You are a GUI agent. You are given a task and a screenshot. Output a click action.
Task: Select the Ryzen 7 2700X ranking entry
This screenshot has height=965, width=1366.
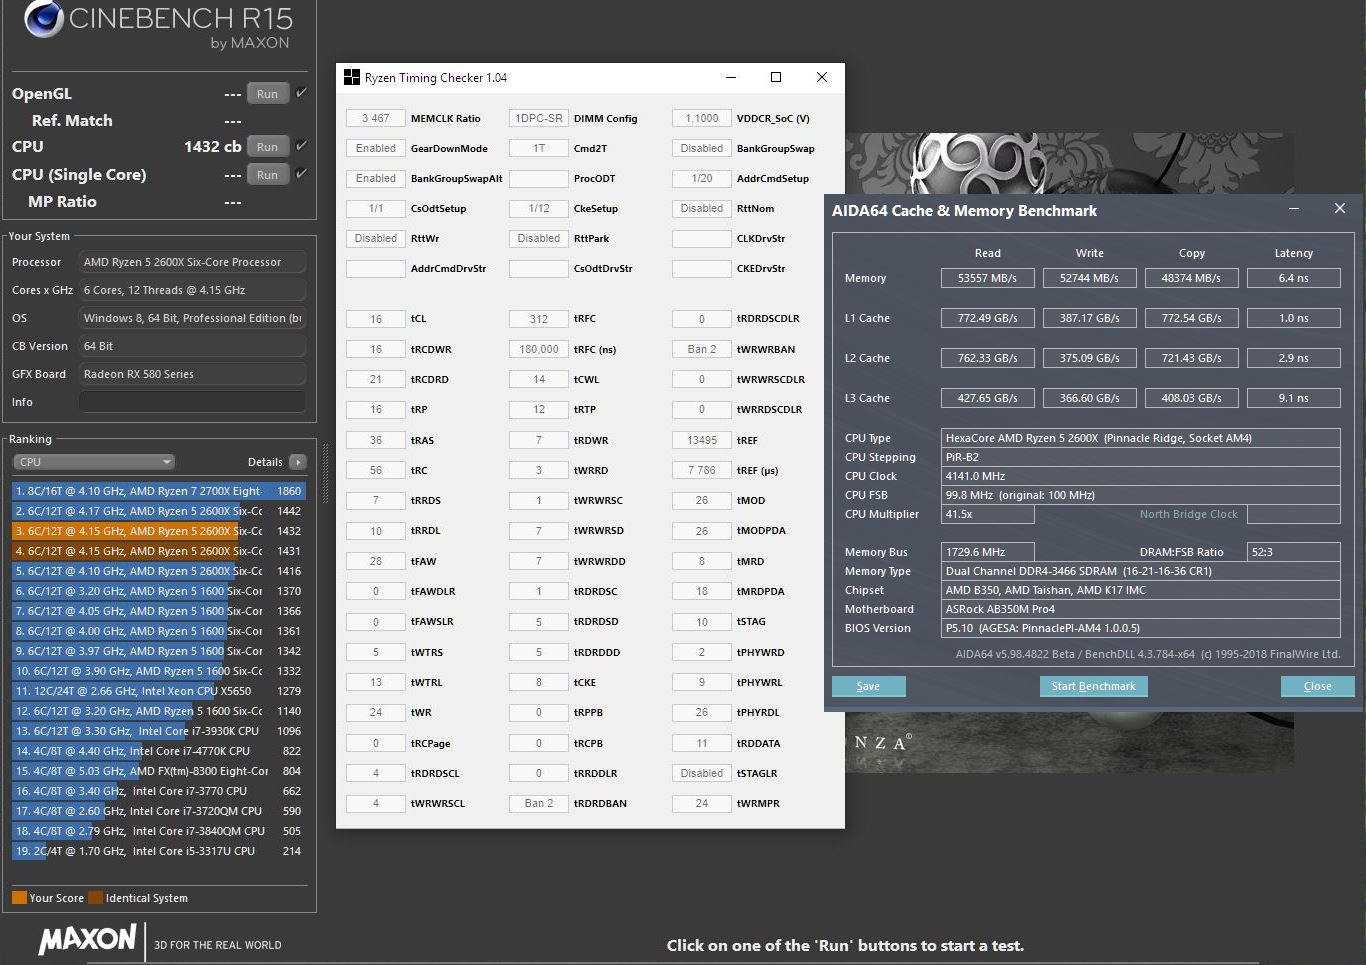point(159,491)
